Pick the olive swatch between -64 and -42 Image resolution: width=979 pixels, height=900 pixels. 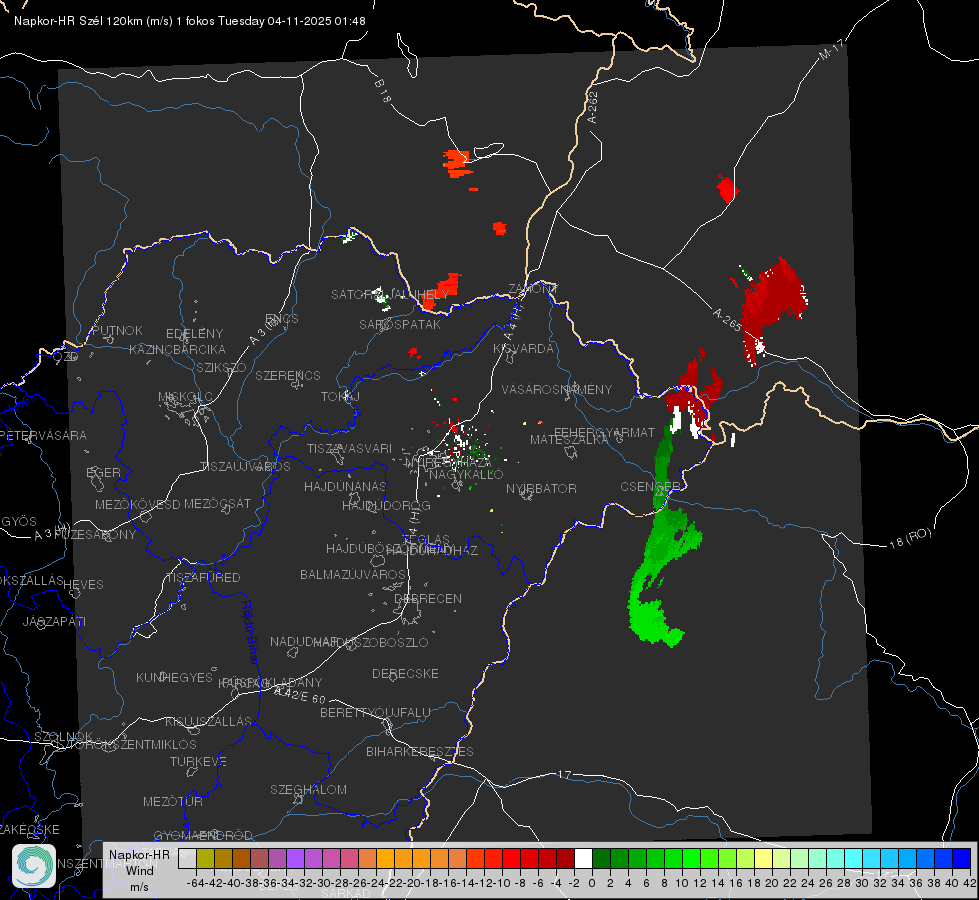point(205,858)
